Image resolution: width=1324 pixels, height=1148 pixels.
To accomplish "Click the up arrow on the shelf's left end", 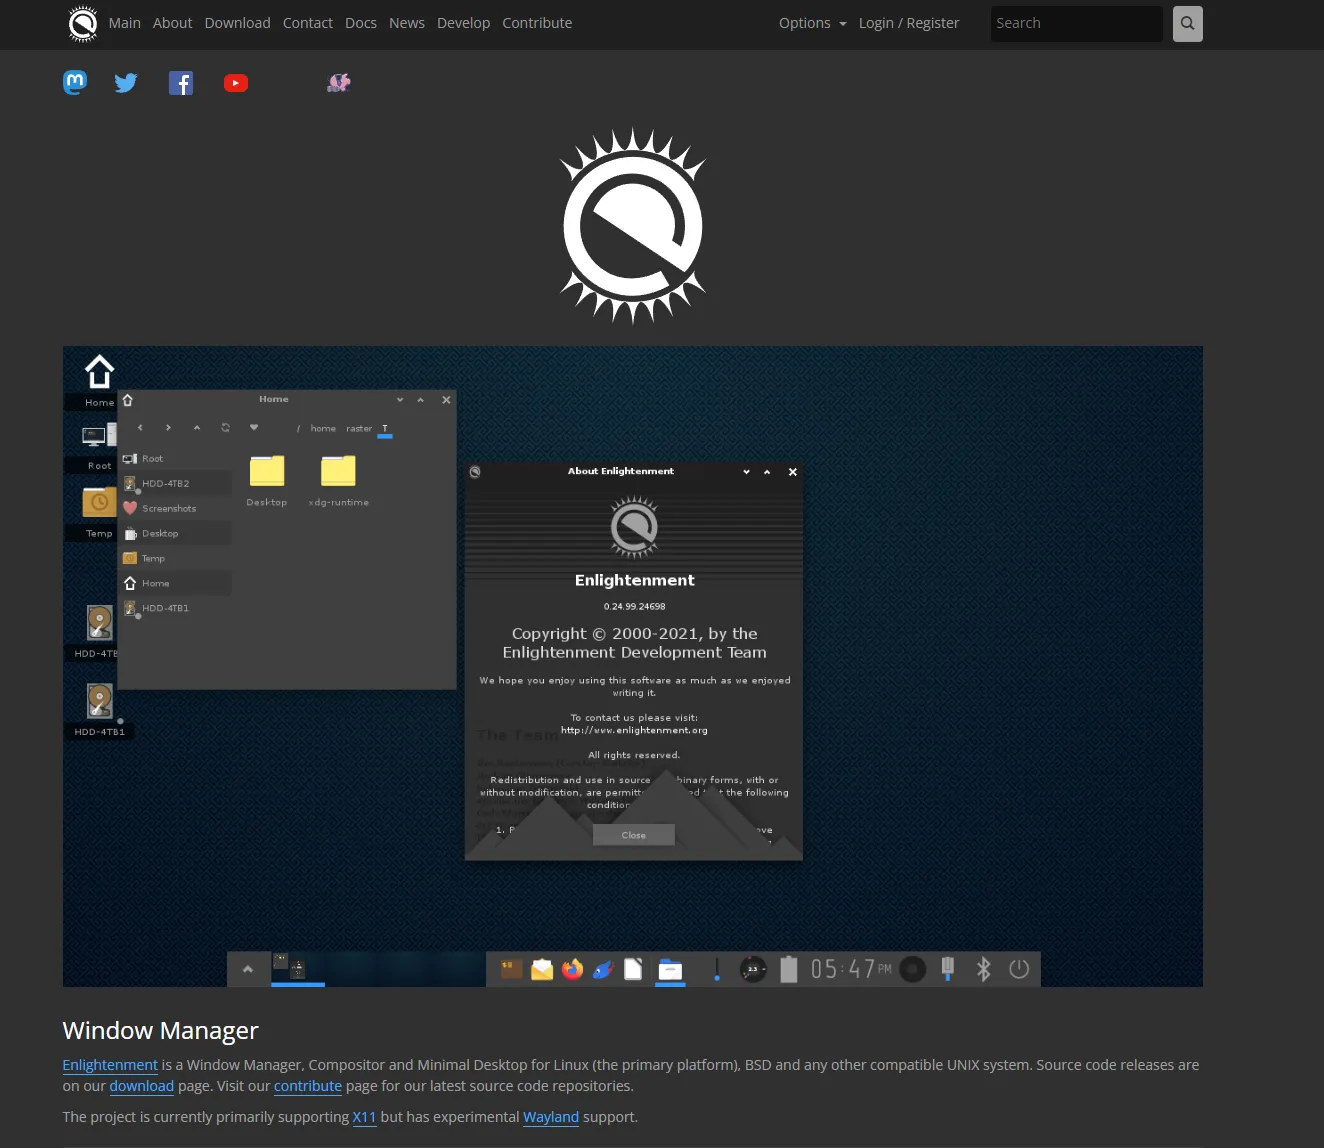I will click(x=248, y=969).
